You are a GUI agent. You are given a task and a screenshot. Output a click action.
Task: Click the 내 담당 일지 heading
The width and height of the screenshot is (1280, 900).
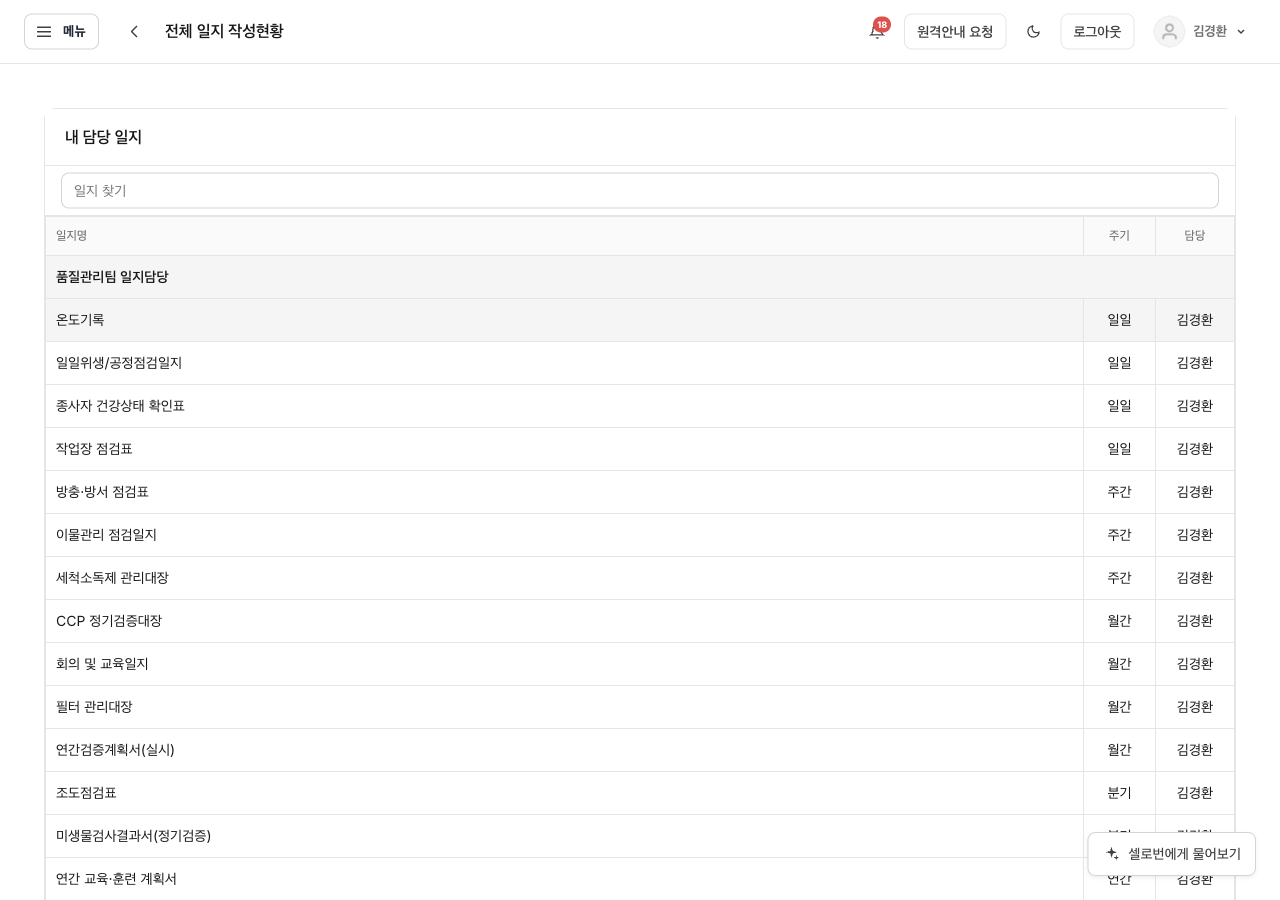tap(103, 137)
